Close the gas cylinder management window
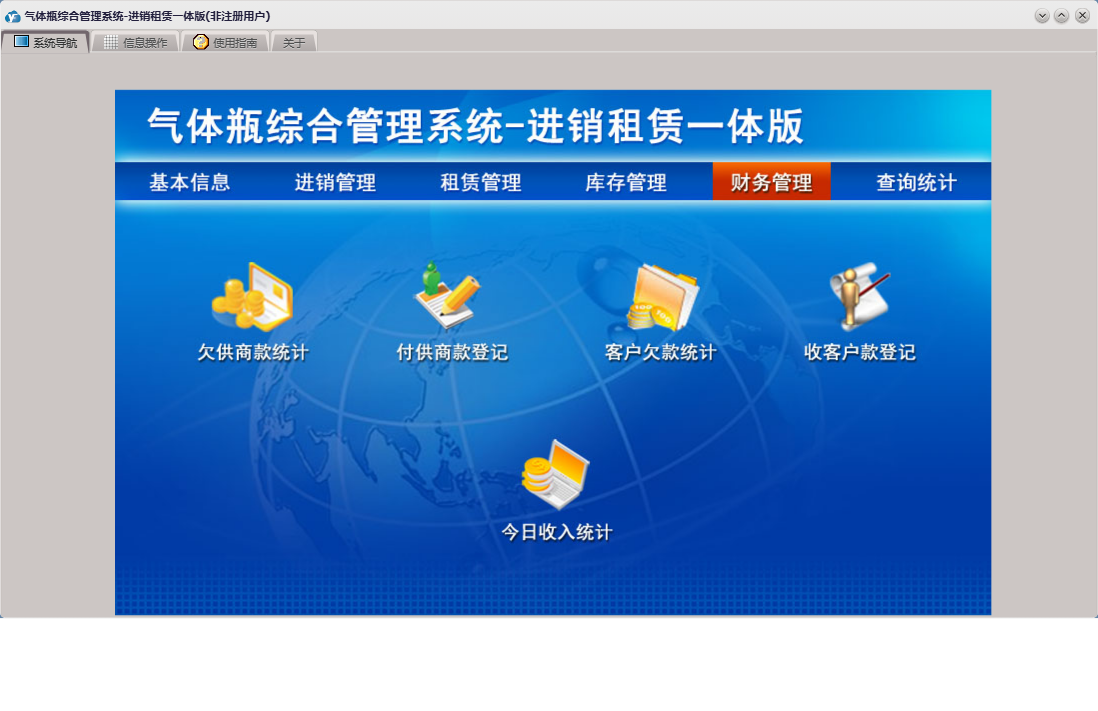This screenshot has width=1098, height=711. click(1082, 16)
